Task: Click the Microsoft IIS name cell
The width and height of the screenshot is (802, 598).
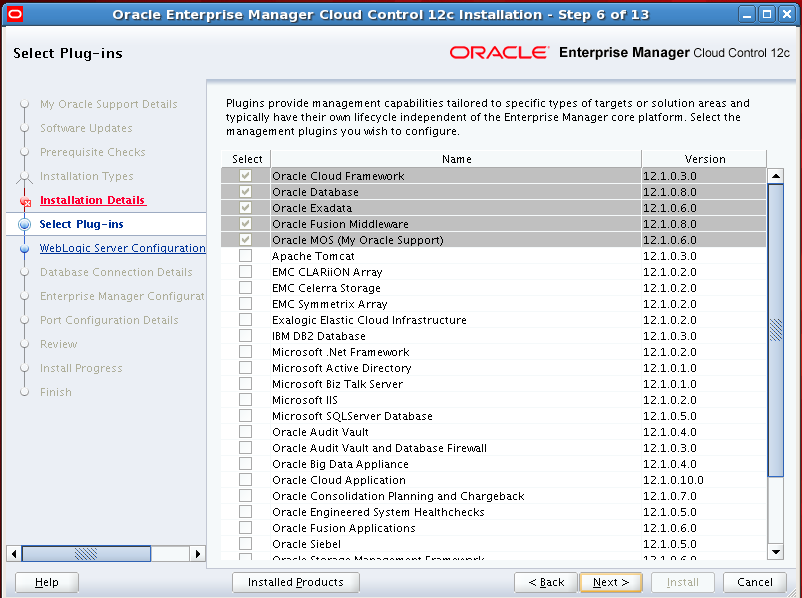Action: 456,400
